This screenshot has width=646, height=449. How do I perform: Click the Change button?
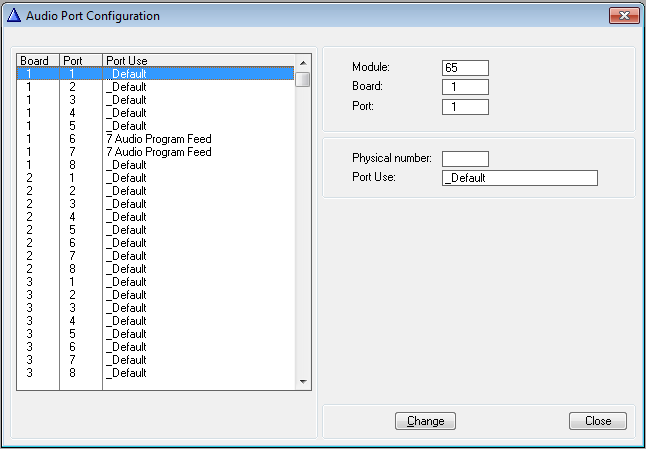pyautogui.click(x=425, y=421)
